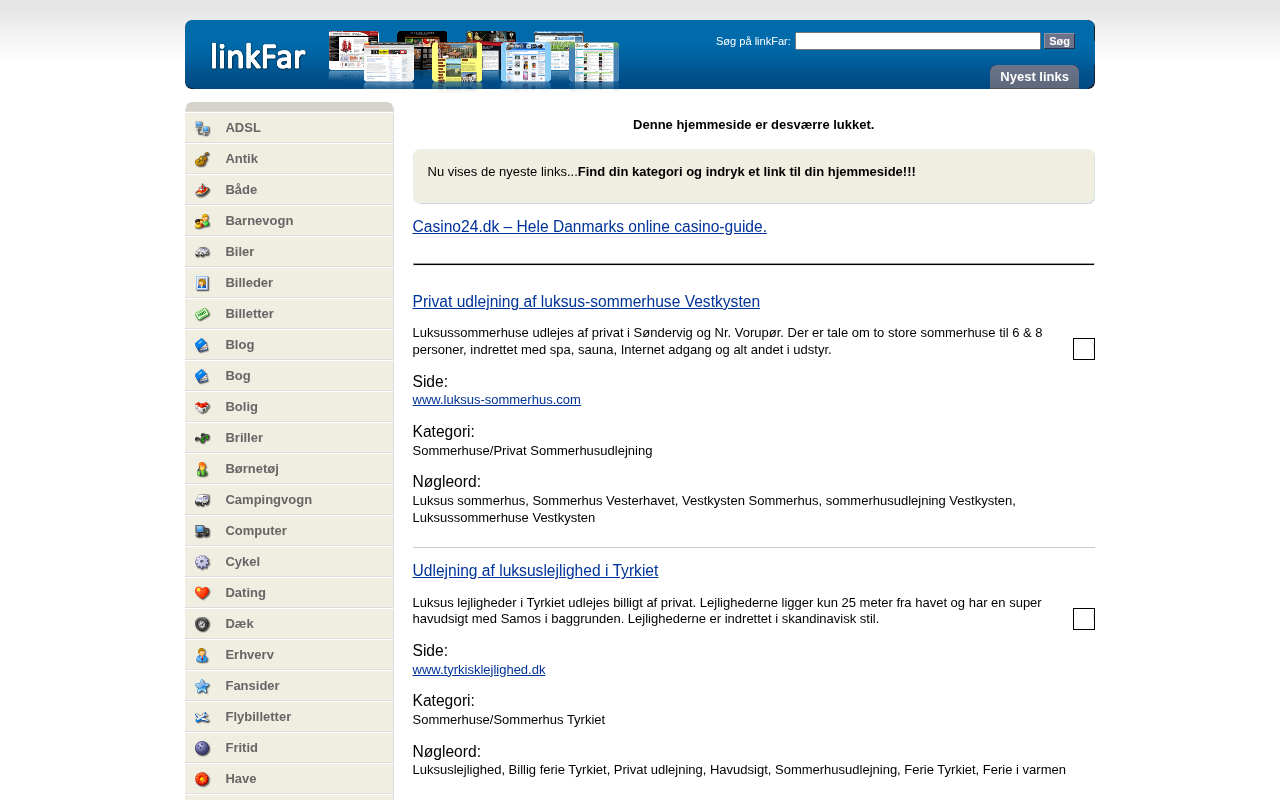The image size is (1280, 800).
Task: Click the Dæk tire icon
Action: point(203,624)
